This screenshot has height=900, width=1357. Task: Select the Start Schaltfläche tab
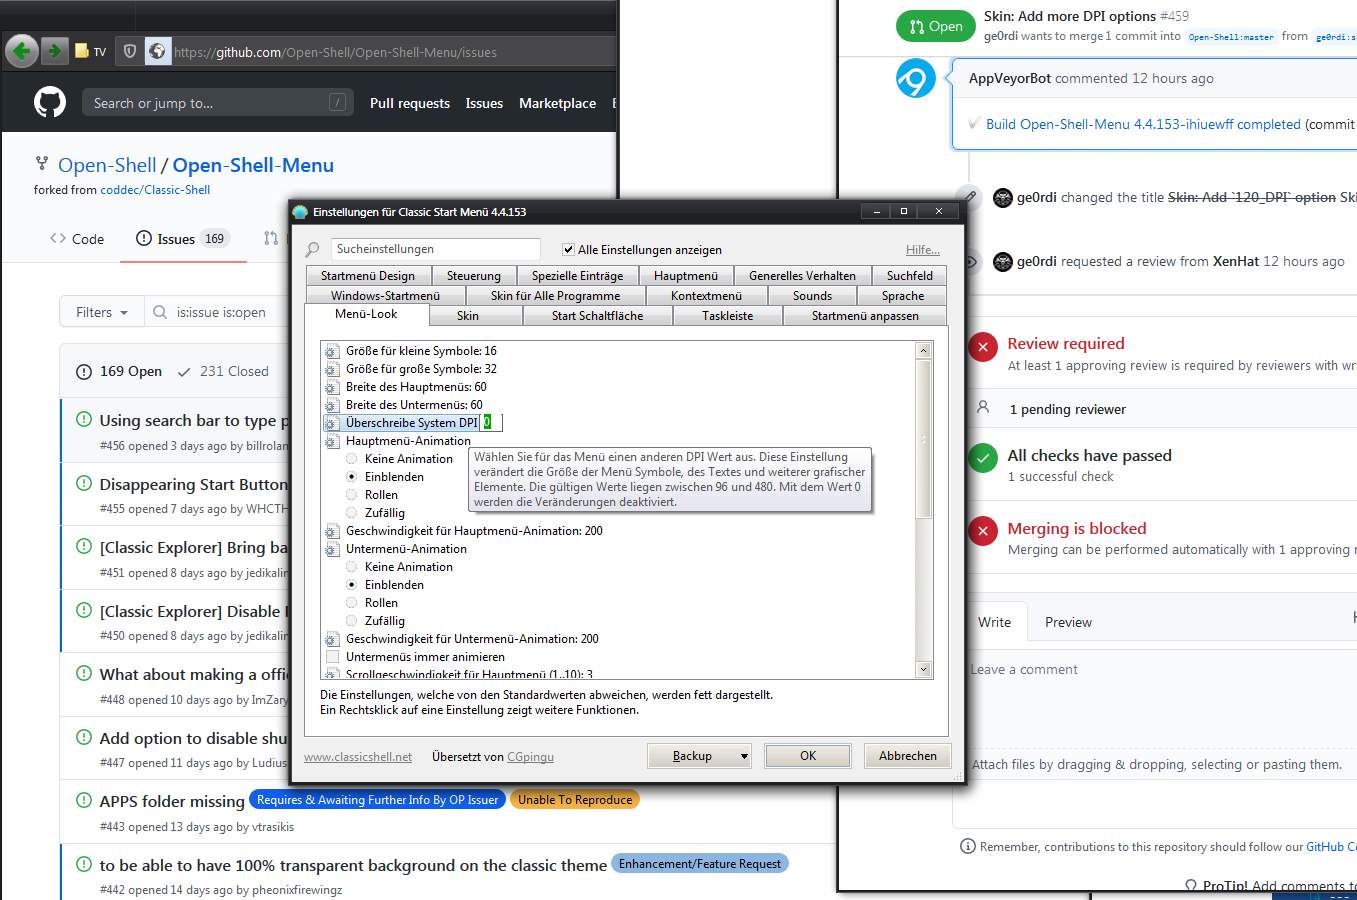(x=598, y=316)
